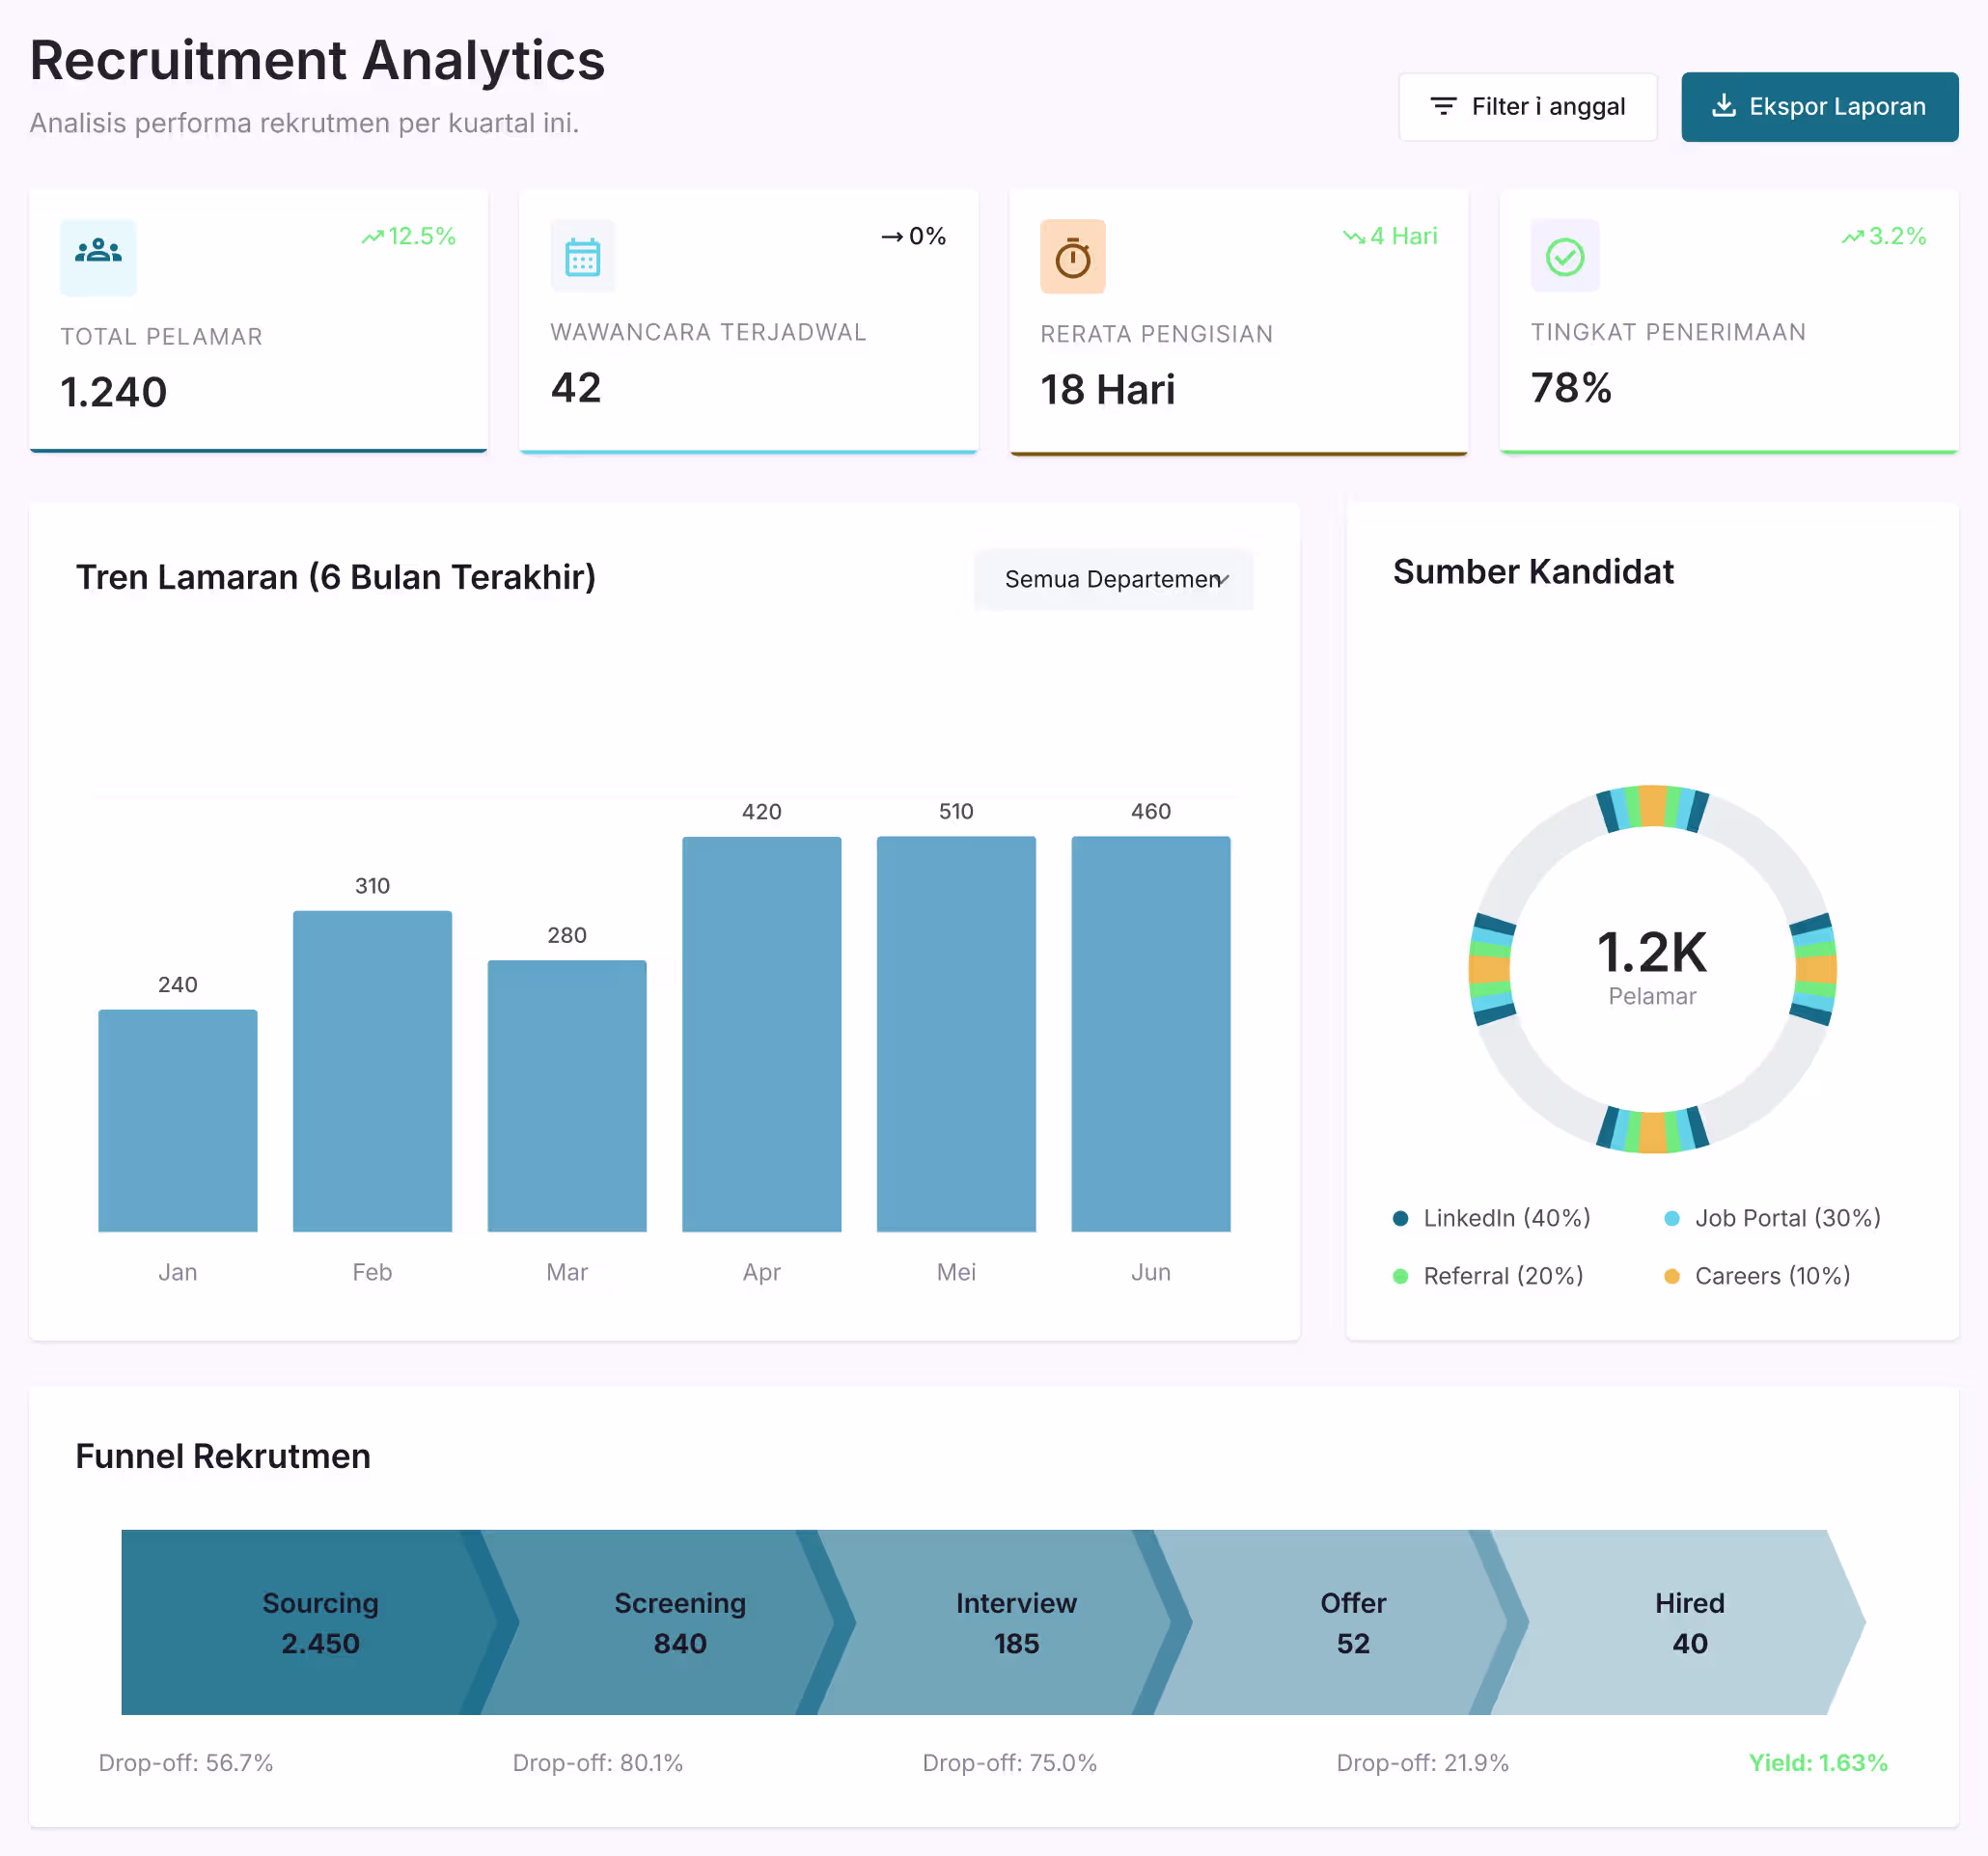Click the 42 scheduled interviews value
Screen dimensions: 1988x1856
576,388
